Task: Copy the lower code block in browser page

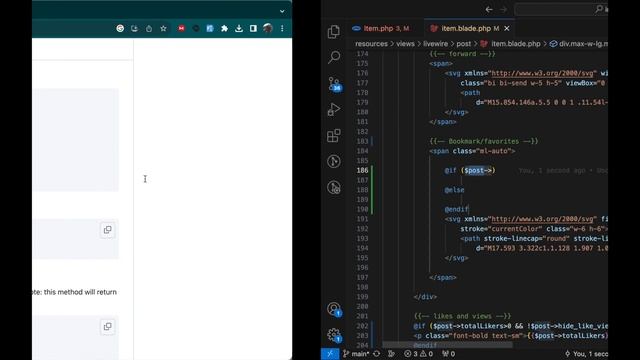Action: [x=107, y=327]
